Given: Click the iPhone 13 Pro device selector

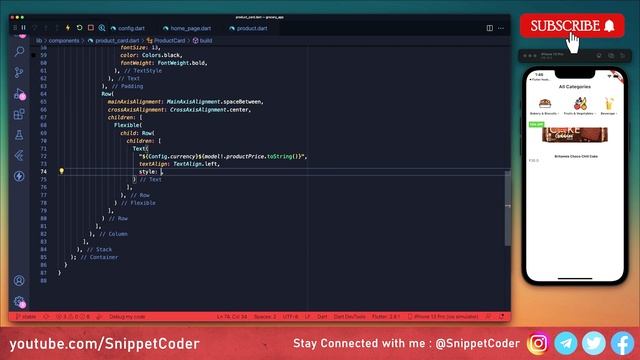Looking at the screenshot, I should (443, 317).
